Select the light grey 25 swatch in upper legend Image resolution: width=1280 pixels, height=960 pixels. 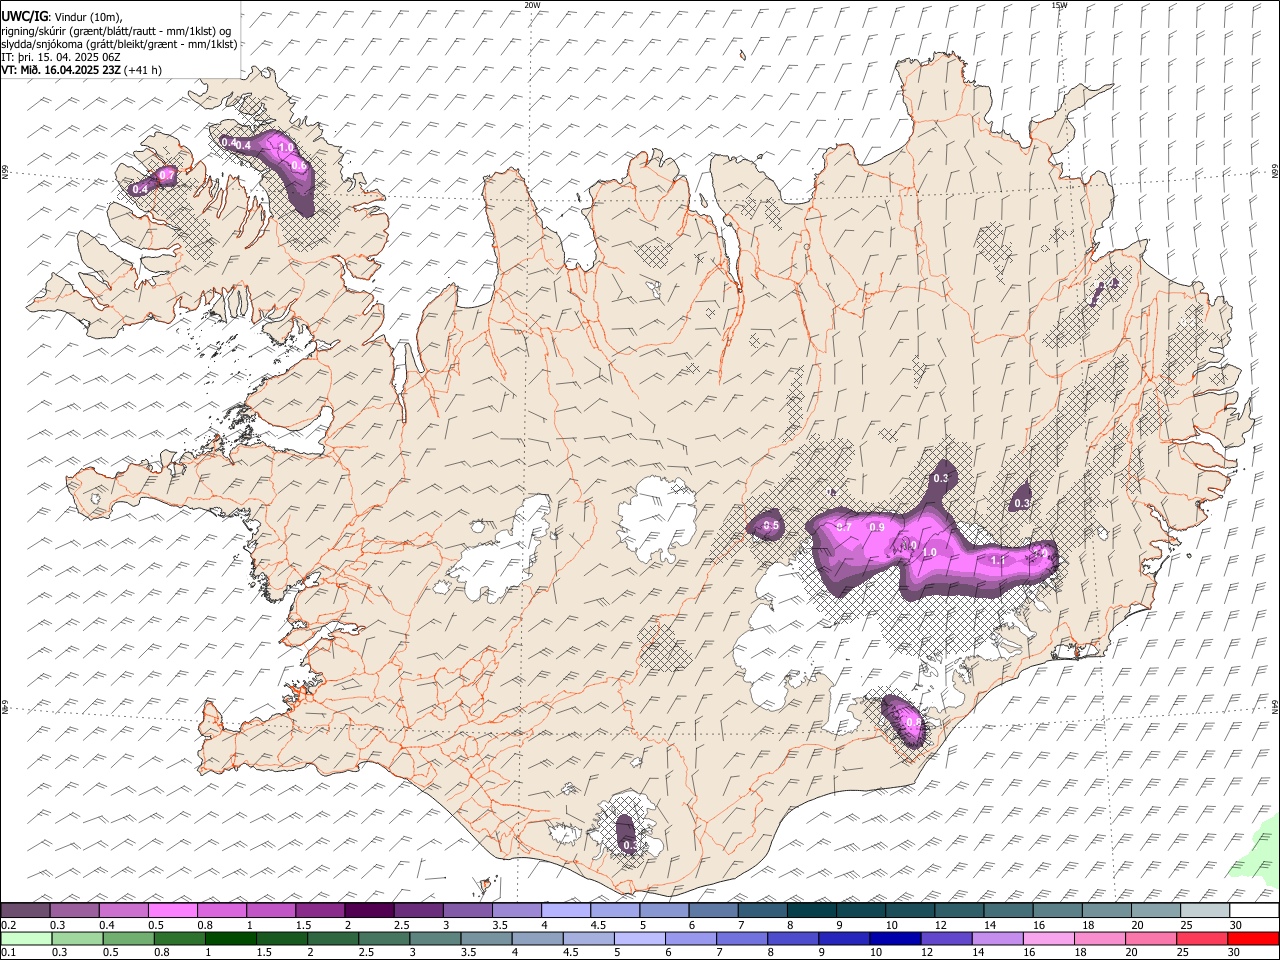(x=1204, y=911)
